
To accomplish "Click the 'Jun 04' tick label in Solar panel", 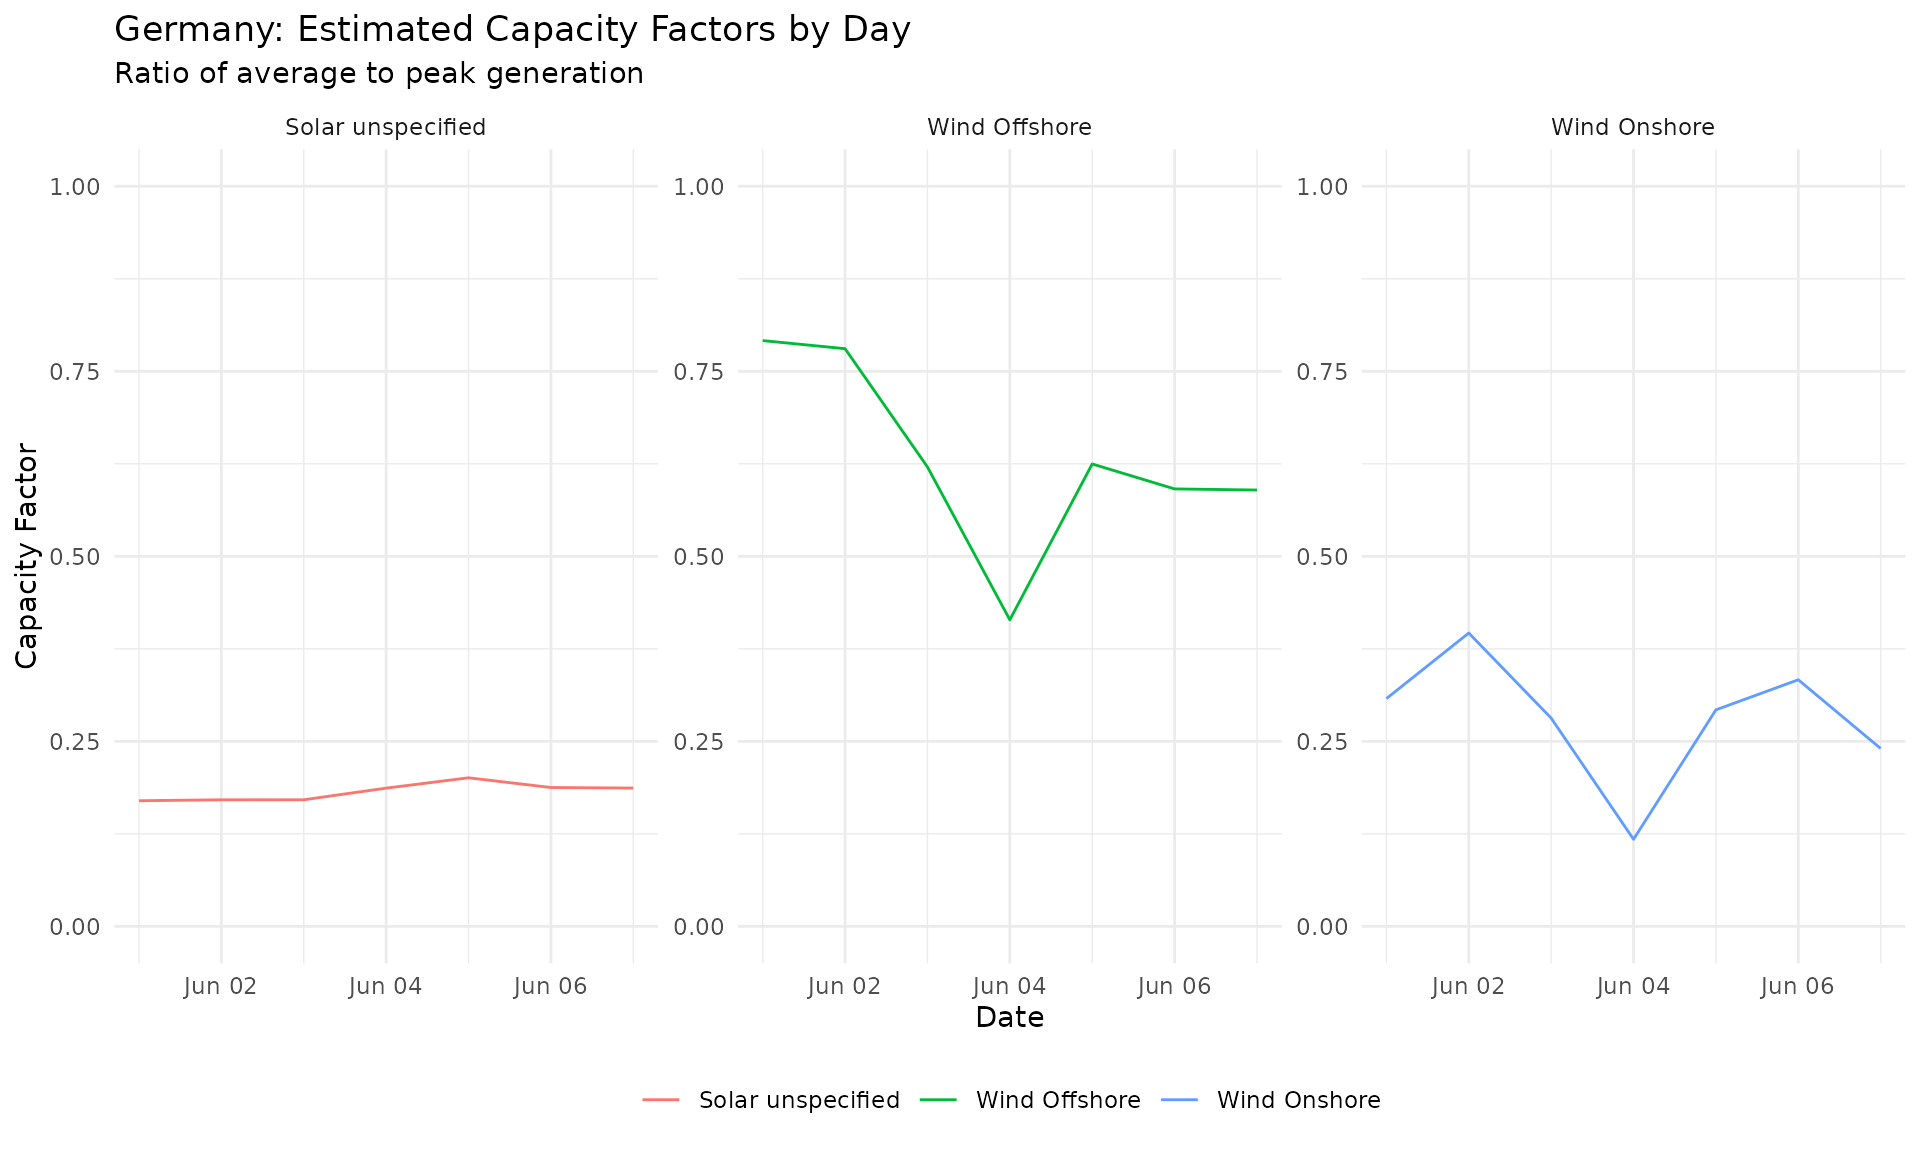I will pyautogui.click(x=385, y=987).
